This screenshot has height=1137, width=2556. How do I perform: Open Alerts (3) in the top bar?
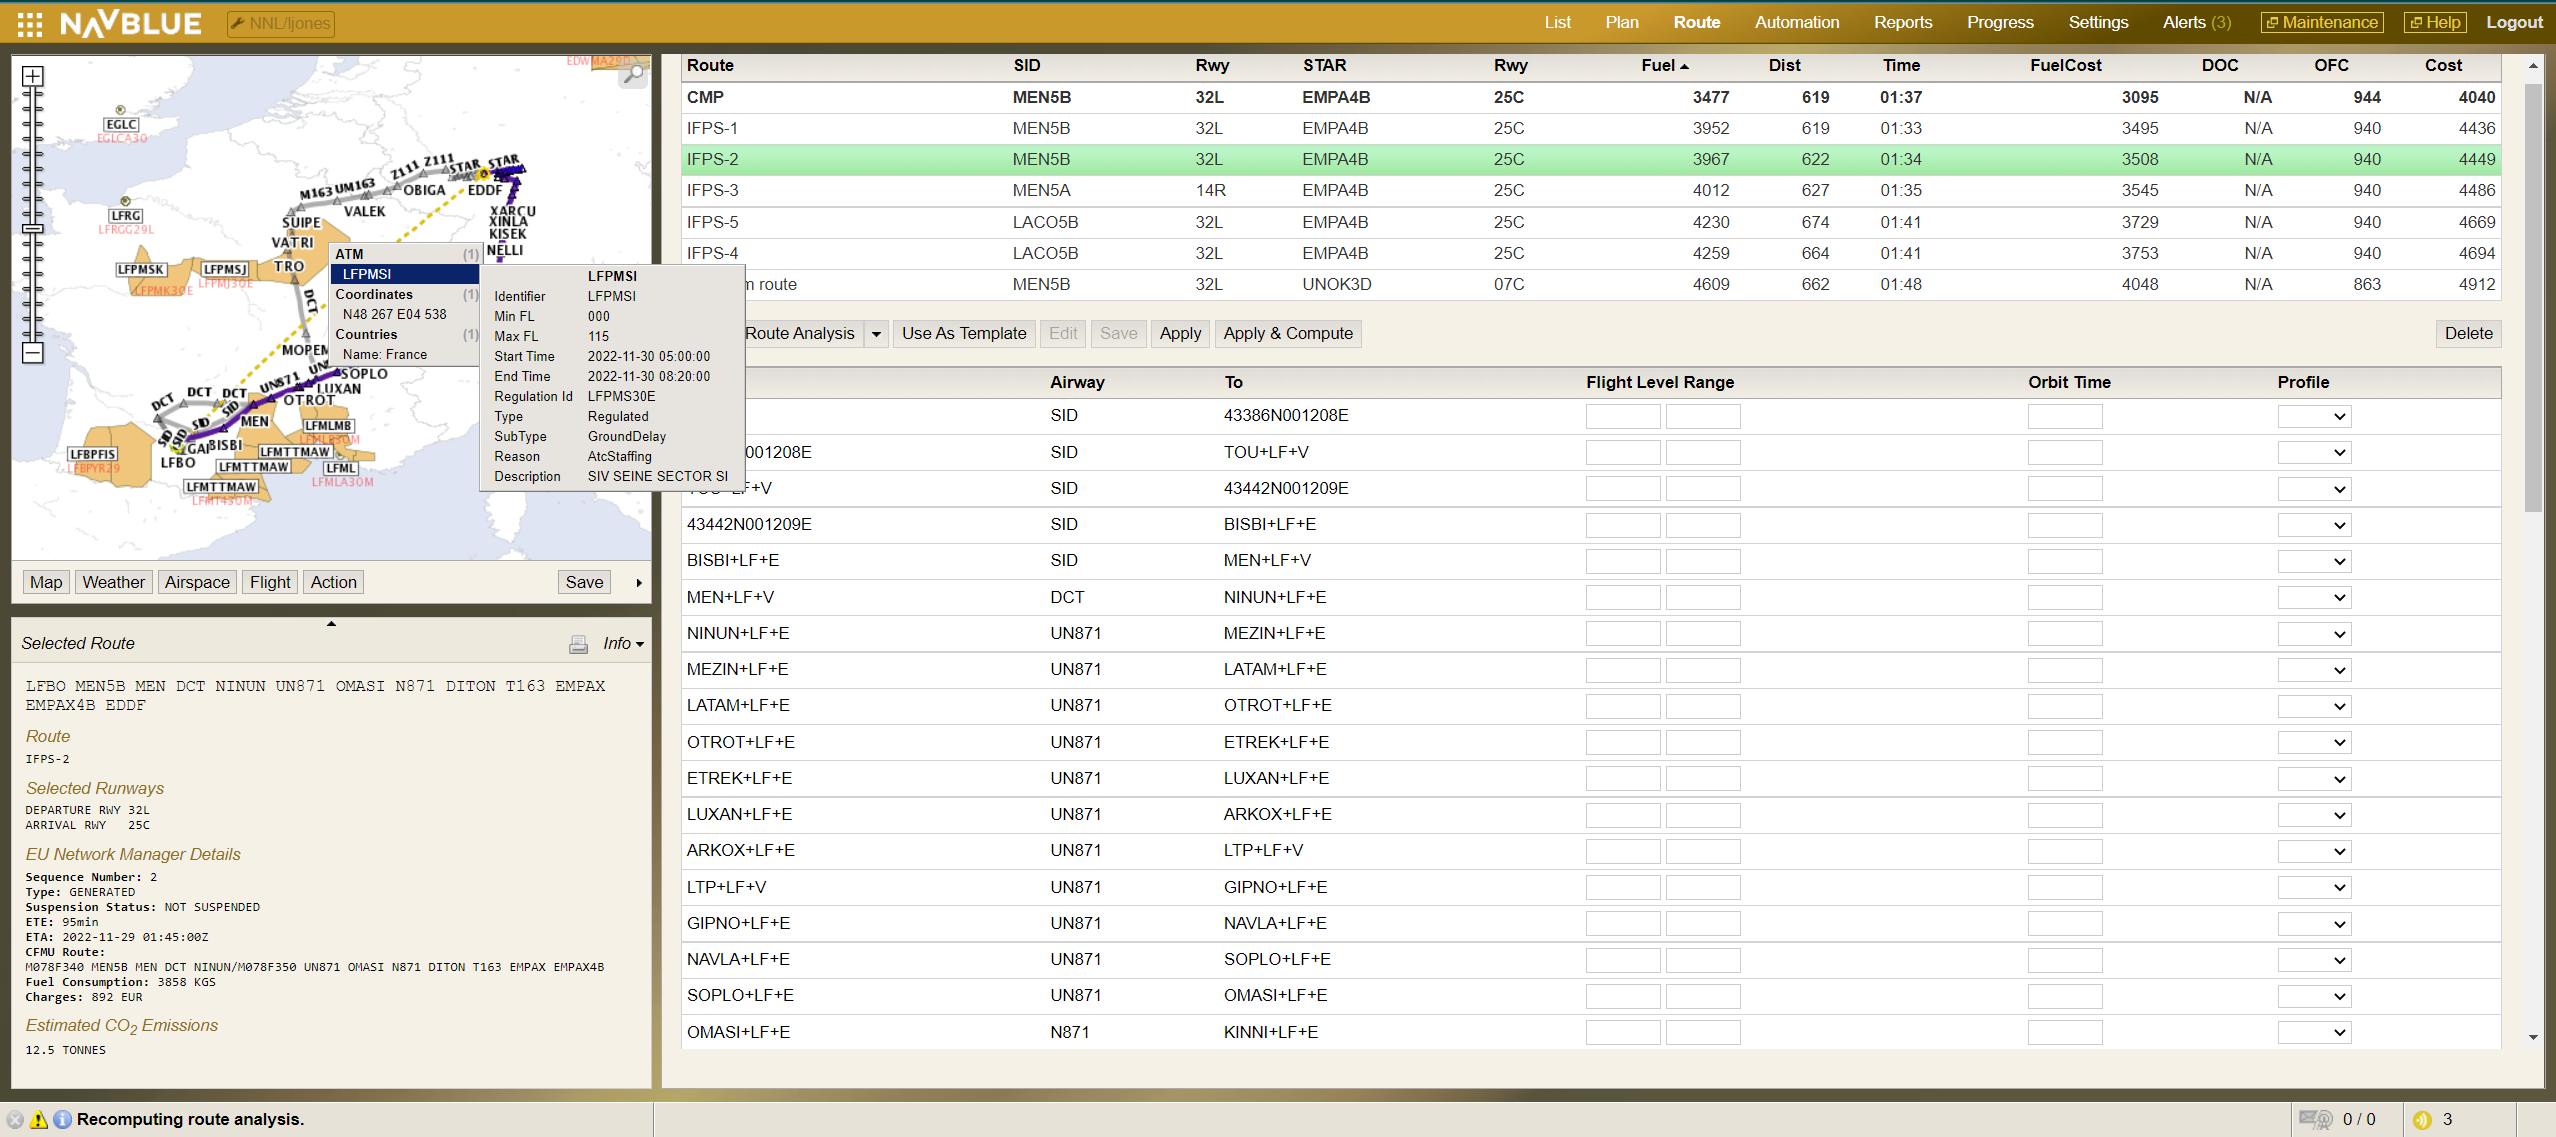point(2197,22)
